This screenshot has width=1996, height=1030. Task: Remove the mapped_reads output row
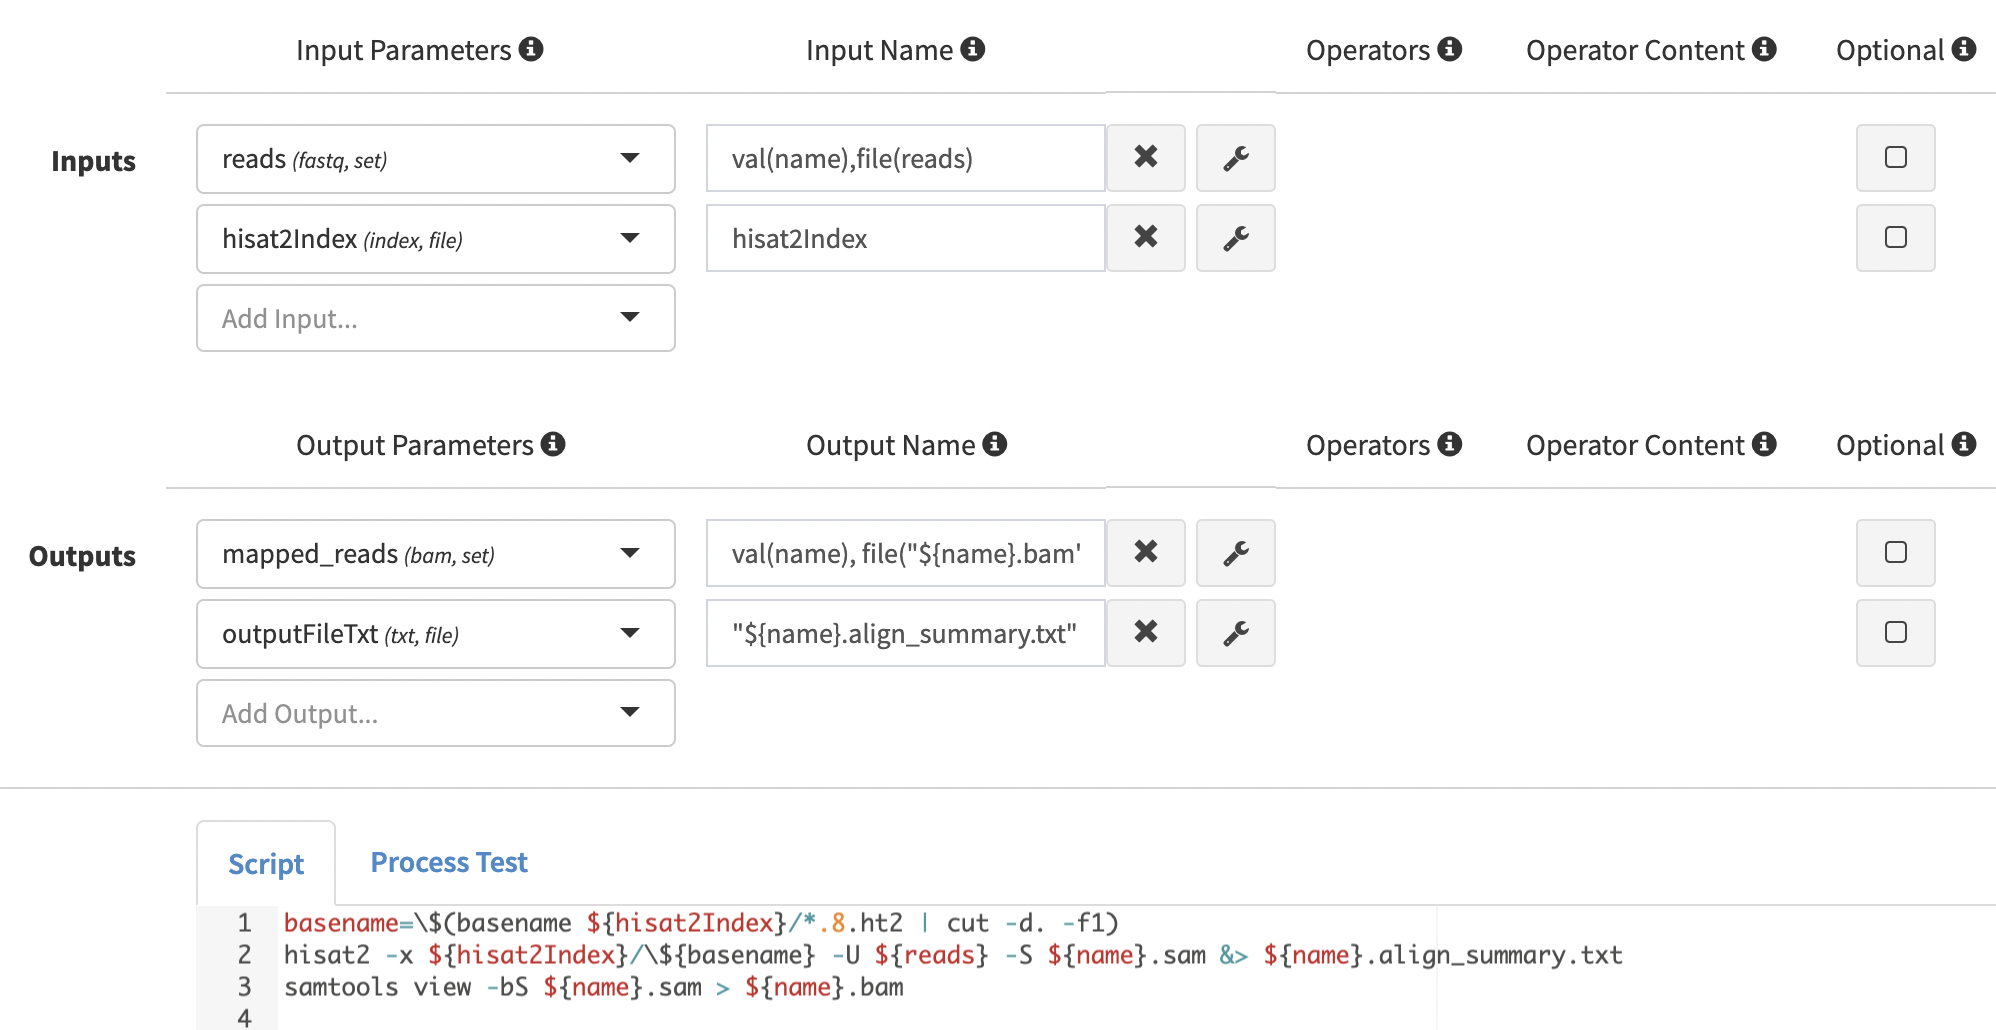[x=1146, y=553]
